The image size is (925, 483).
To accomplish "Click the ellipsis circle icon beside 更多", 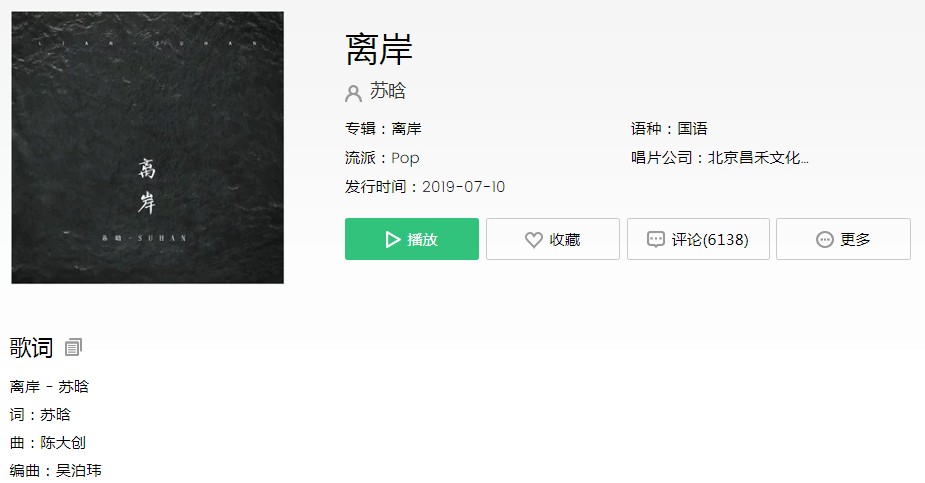I will tap(824, 239).
